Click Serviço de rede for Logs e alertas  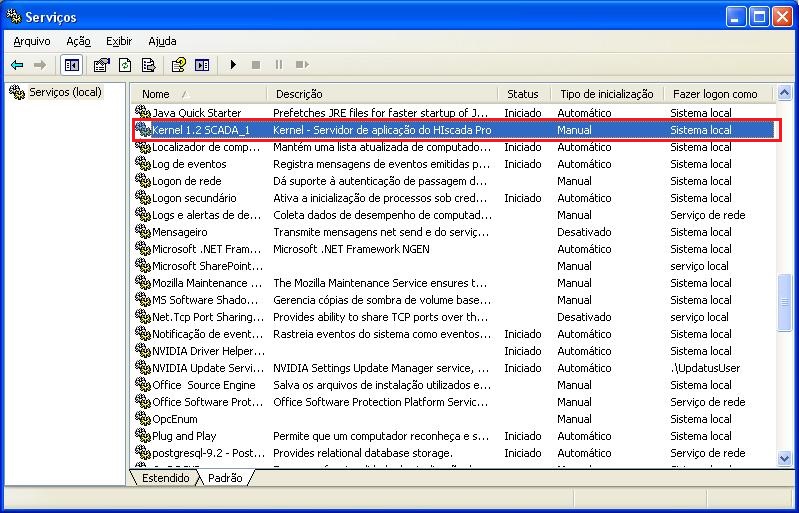tap(708, 215)
